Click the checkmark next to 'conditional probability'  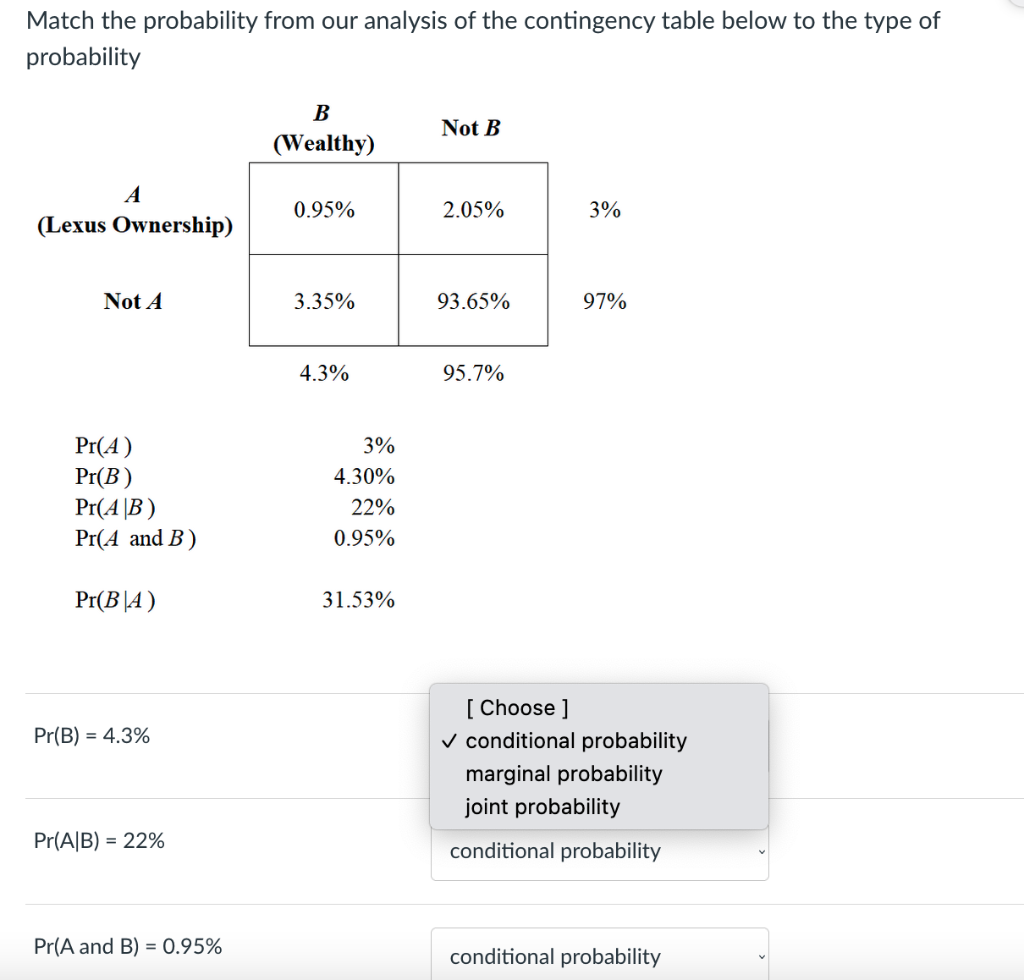(452, 741)
